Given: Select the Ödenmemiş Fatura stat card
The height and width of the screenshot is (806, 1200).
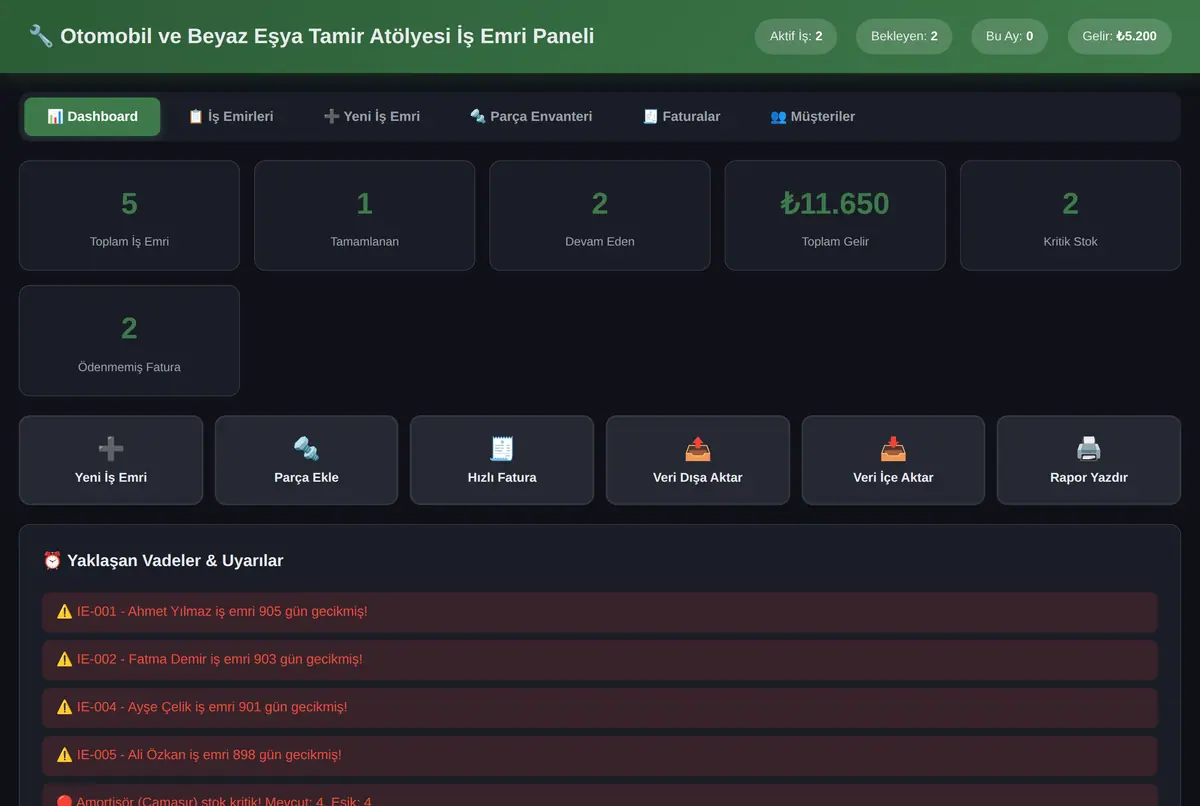Looking at the screenshot, I should pos(129,341).
